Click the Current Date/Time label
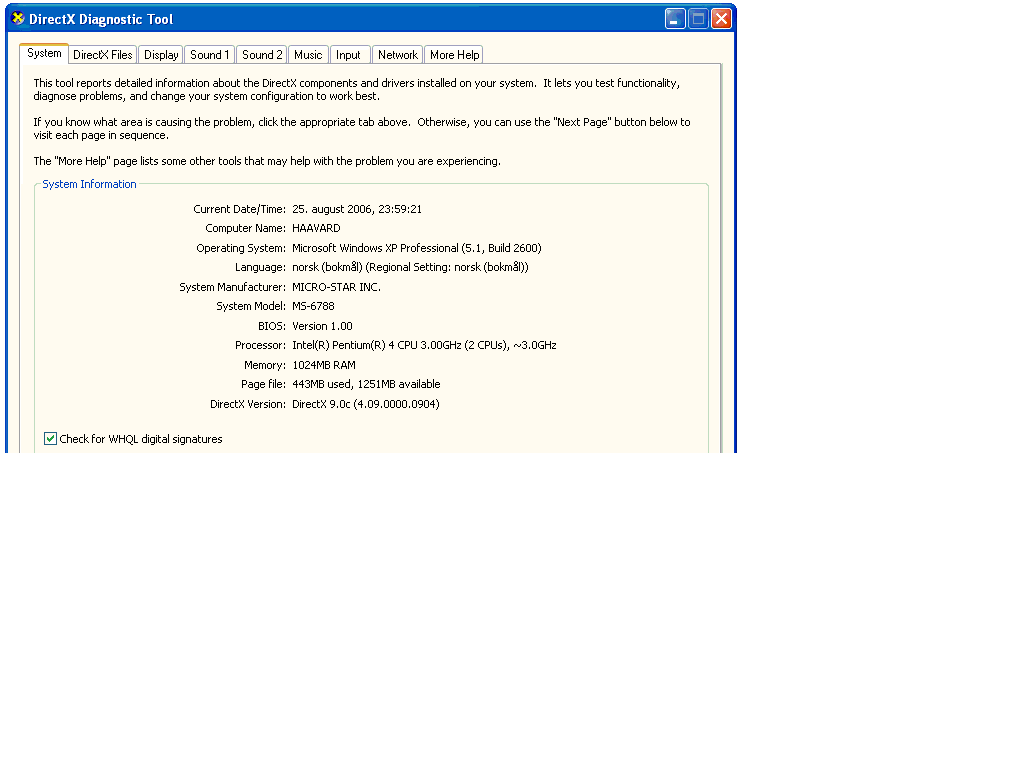Image resolution: width=1024 pixels, height=768 pixels. tap(239, 209)
